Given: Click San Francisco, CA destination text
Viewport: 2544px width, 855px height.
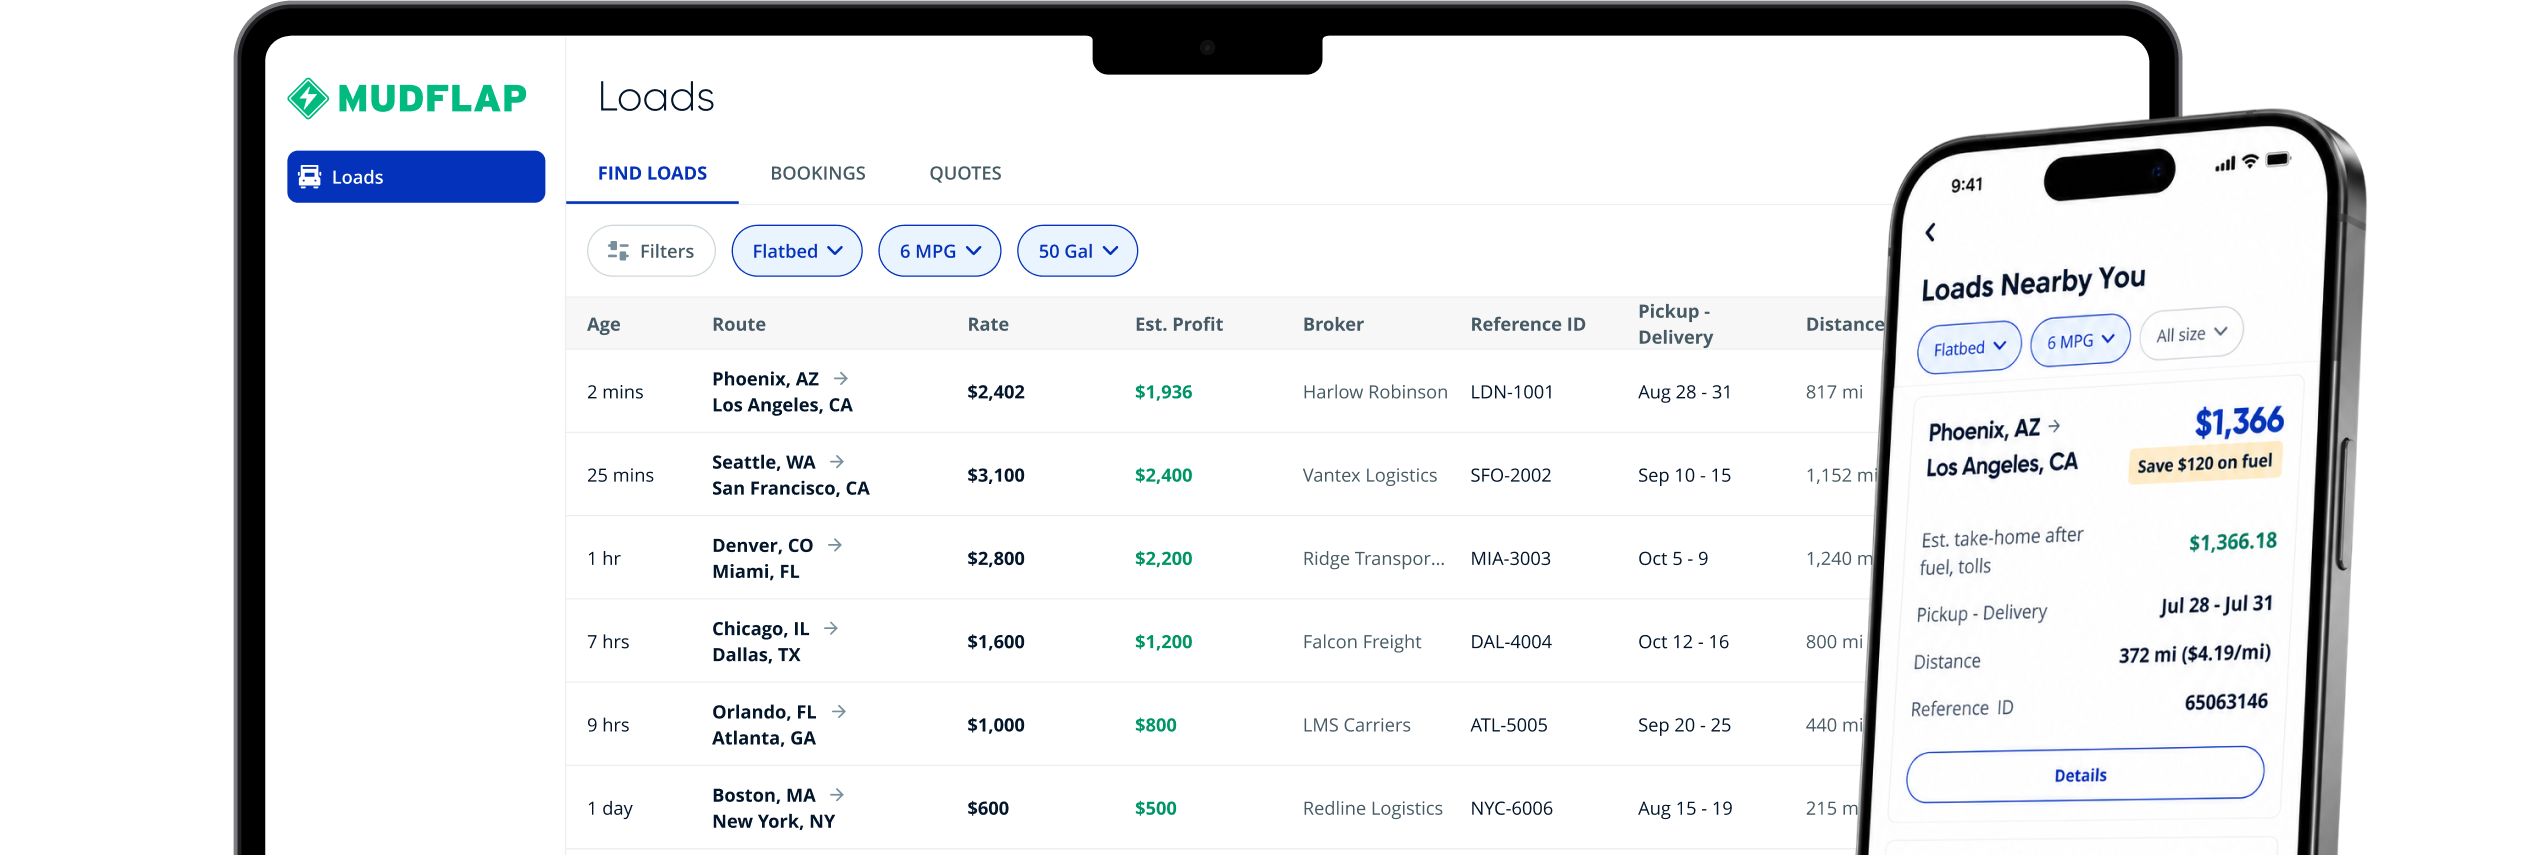Looking at the screenshot, I should click(x=791, y=488).
